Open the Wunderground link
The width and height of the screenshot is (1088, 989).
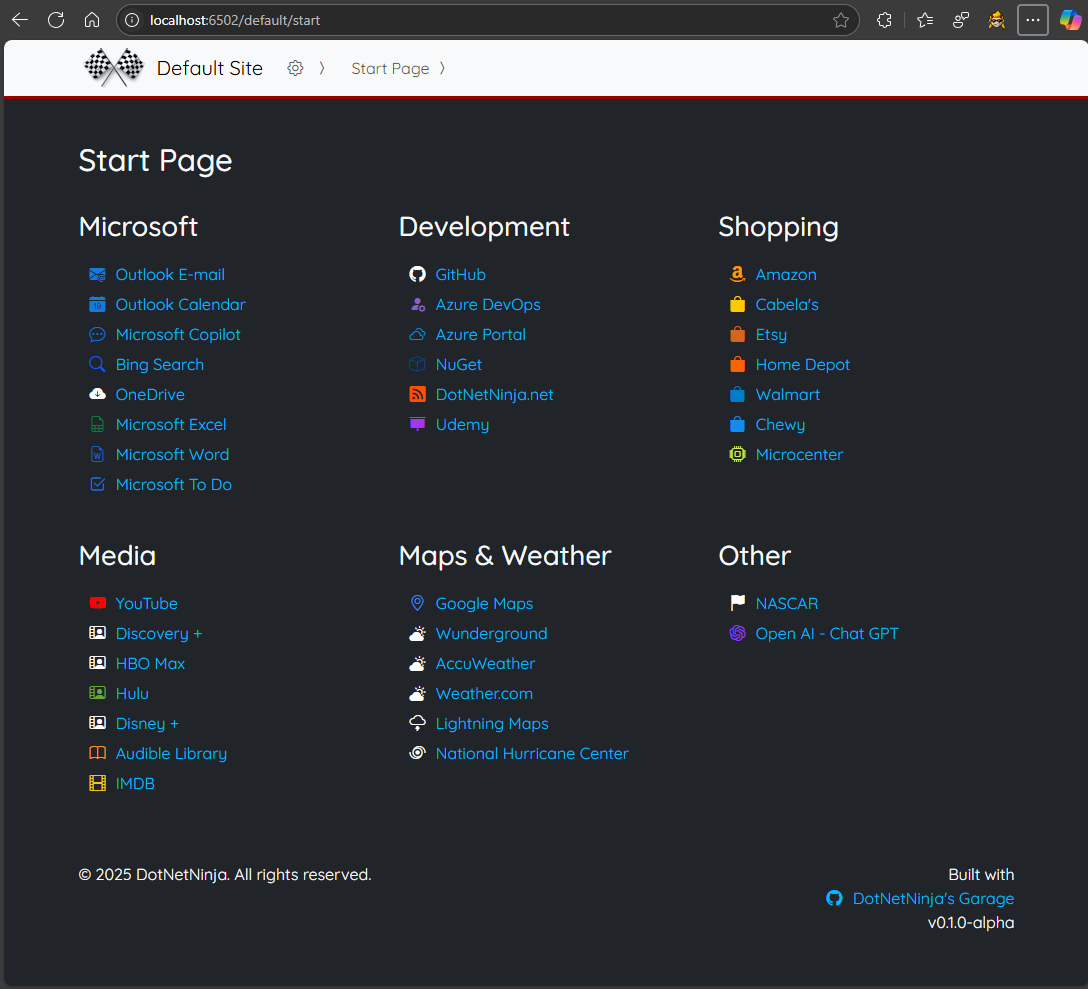click(491, 634)
